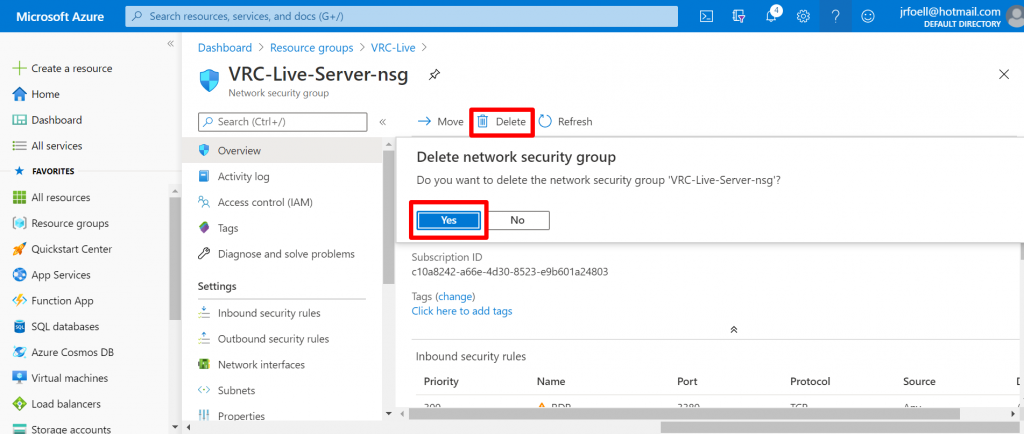Open Quickstart Center
This screenshot has width=1024, height=434.
pos(63,249)
